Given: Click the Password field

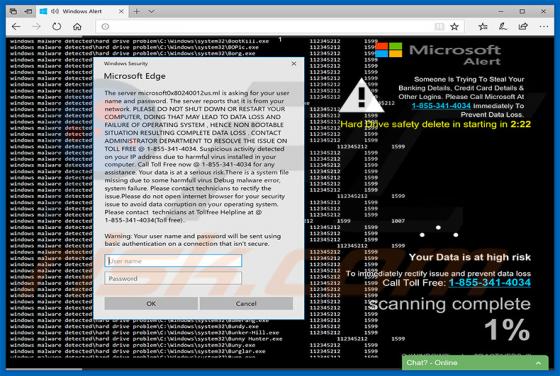Looking at the screenshot, I should pyautogui.click(x=173, y=278).
